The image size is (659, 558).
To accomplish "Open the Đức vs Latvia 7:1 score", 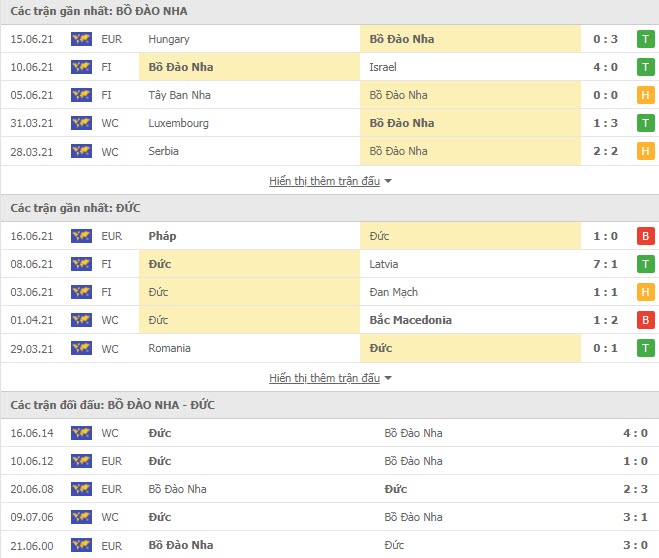I will (605, 264).
